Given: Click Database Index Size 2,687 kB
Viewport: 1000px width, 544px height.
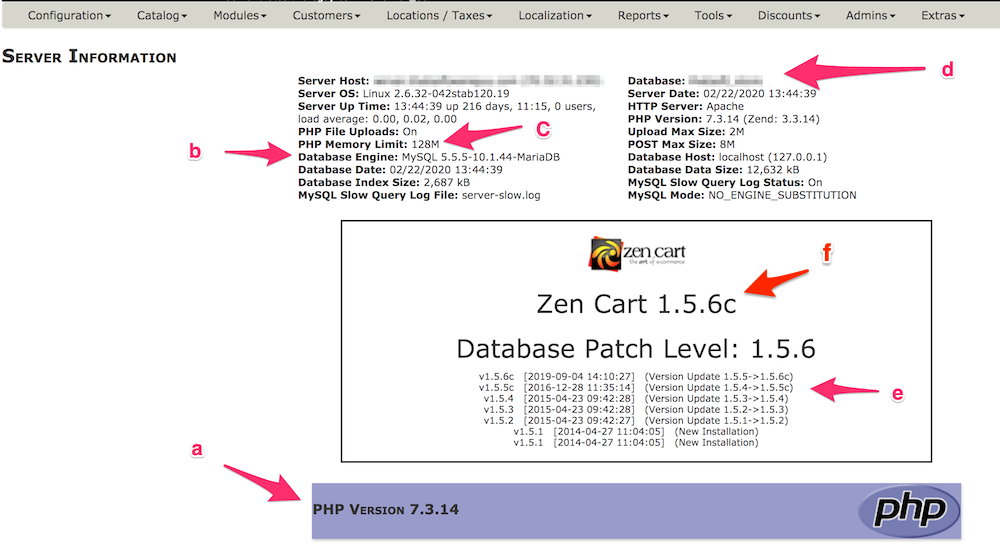Looking at the screenshot, I should (384, 183).
